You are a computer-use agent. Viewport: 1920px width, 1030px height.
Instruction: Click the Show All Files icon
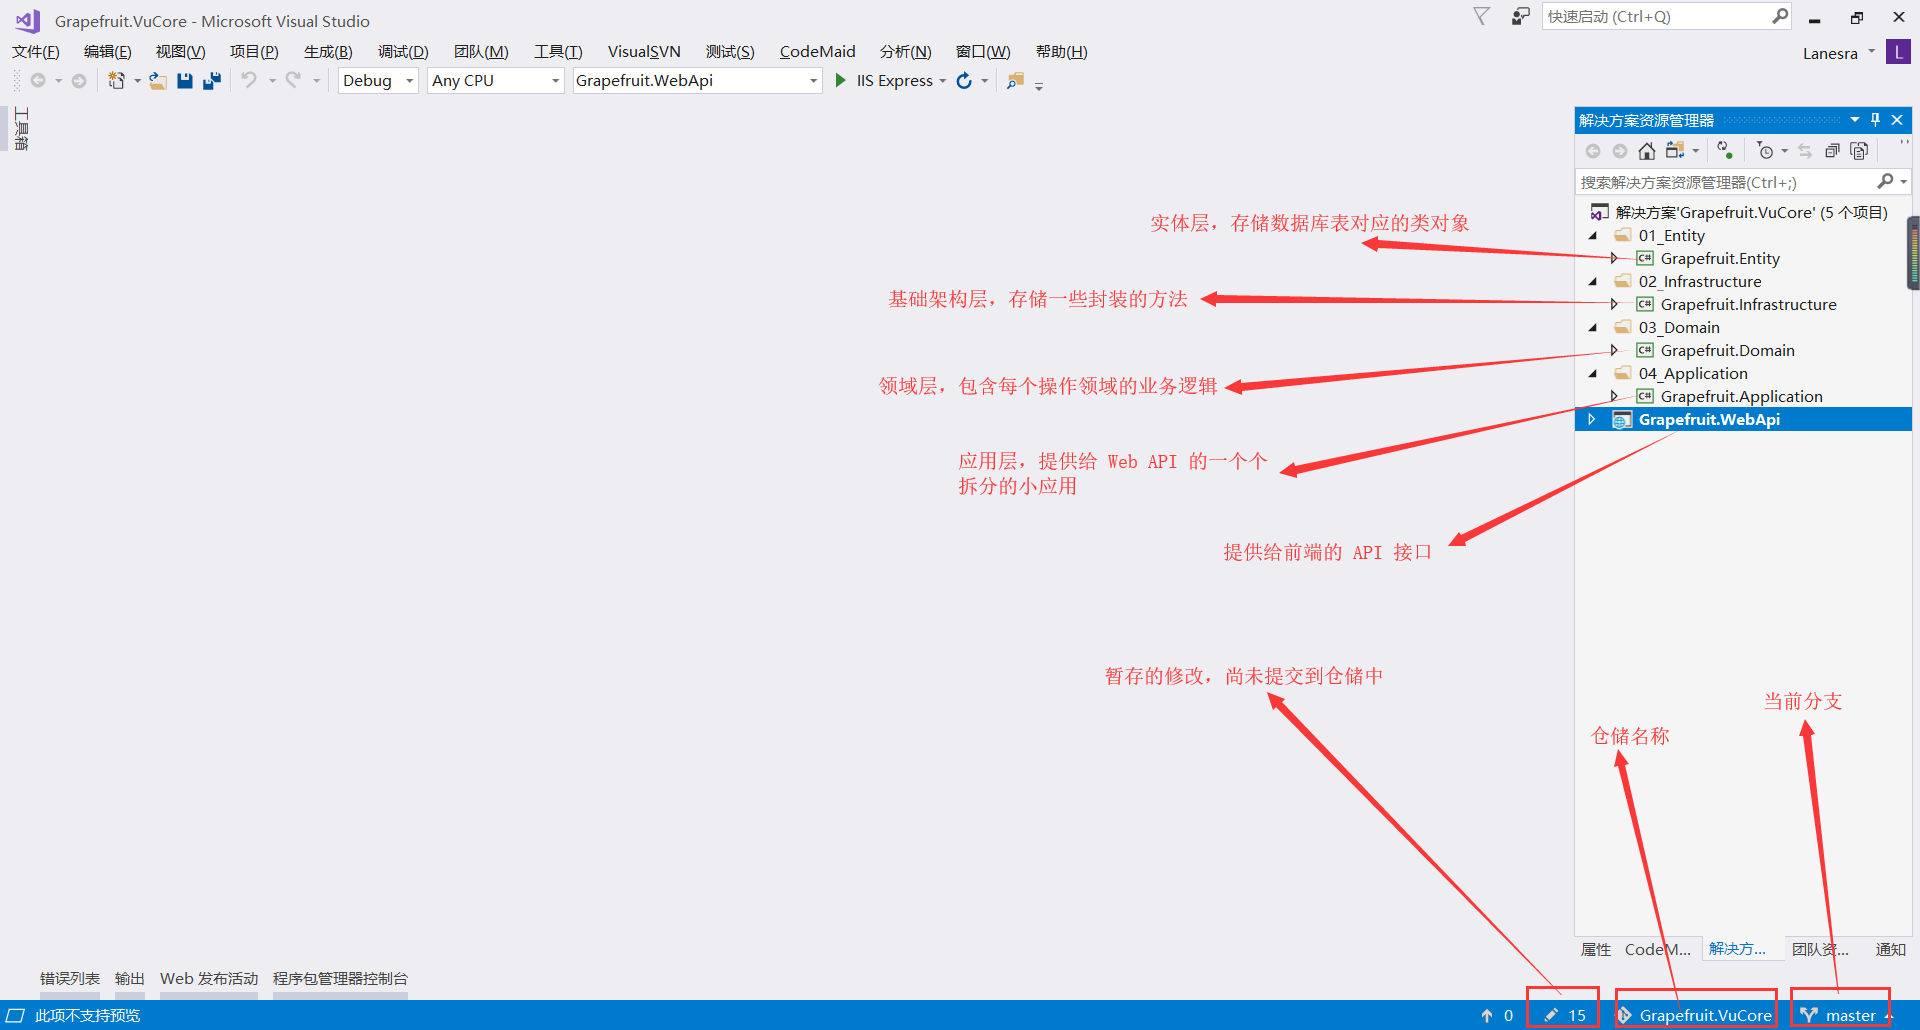point(1859,151)
